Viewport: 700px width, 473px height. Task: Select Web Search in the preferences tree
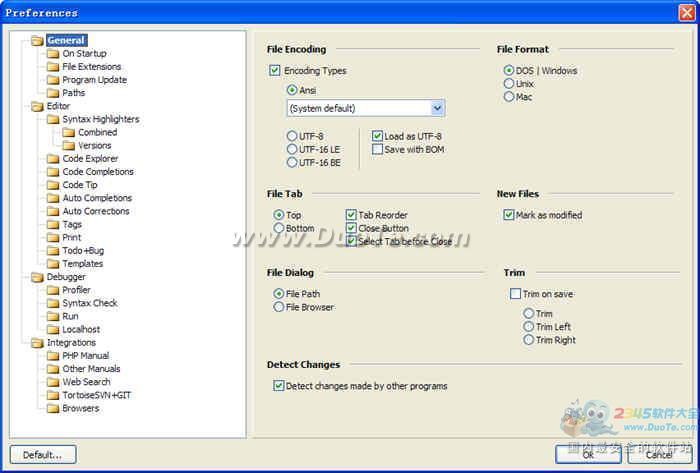coord(86,382)
